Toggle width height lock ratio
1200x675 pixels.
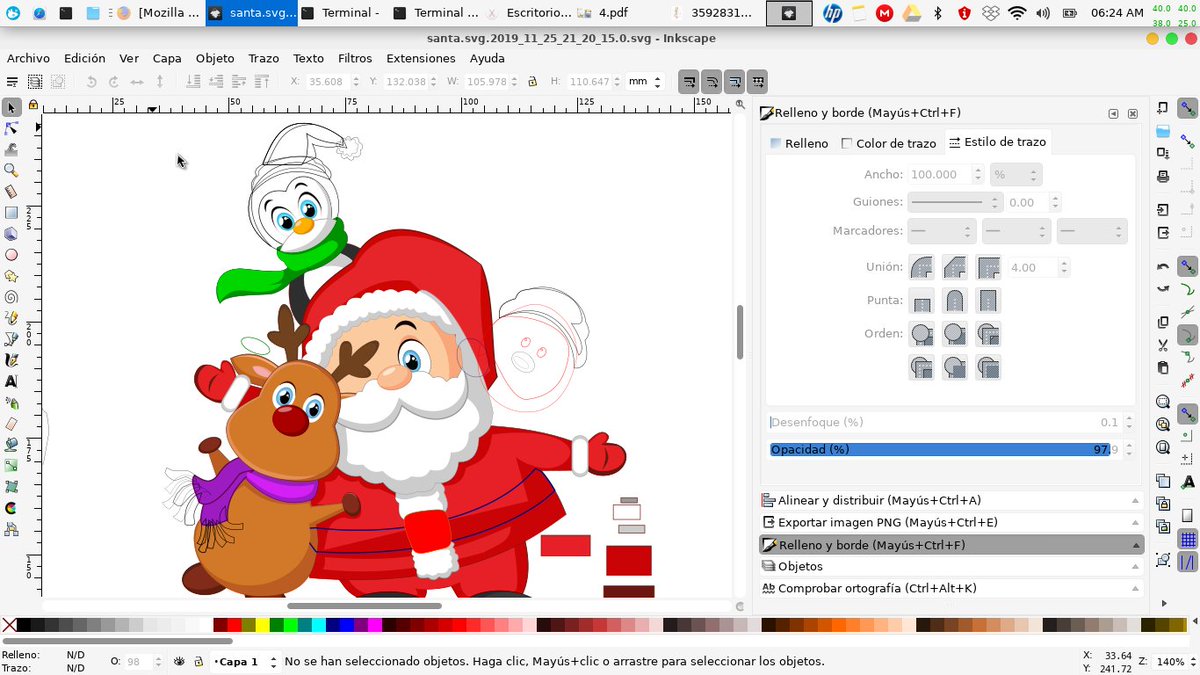click(532, 82)
